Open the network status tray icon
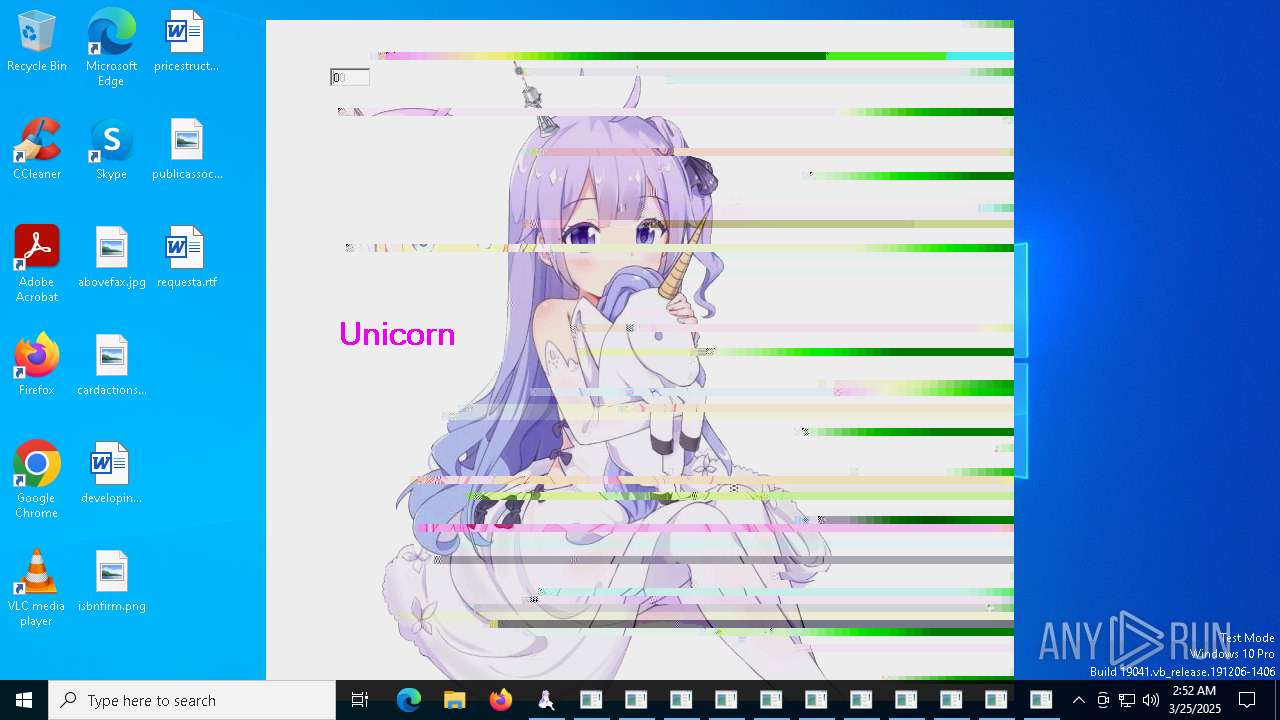 click(x=1127, y=700)
